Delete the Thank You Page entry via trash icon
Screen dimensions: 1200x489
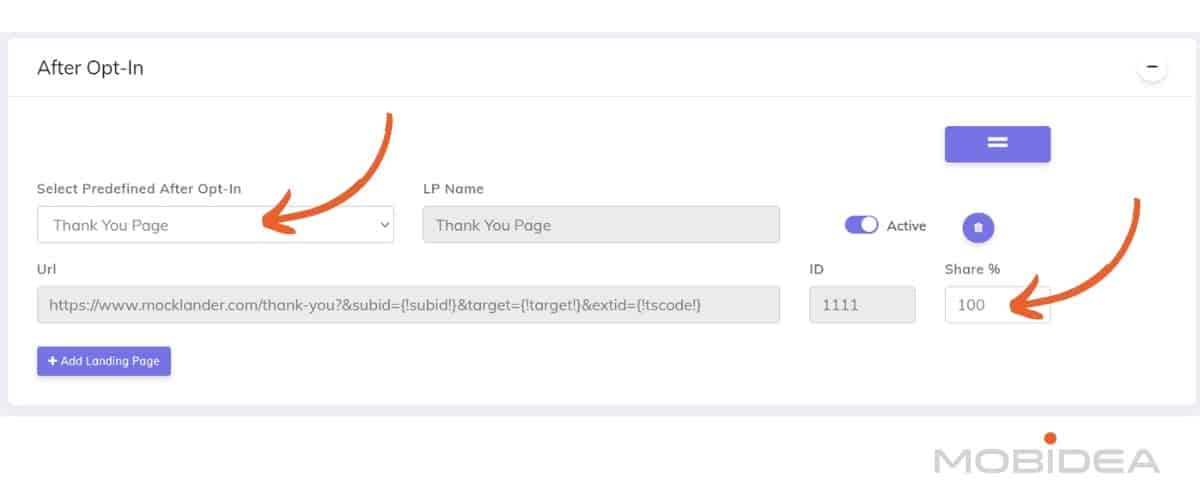point(978,227)
